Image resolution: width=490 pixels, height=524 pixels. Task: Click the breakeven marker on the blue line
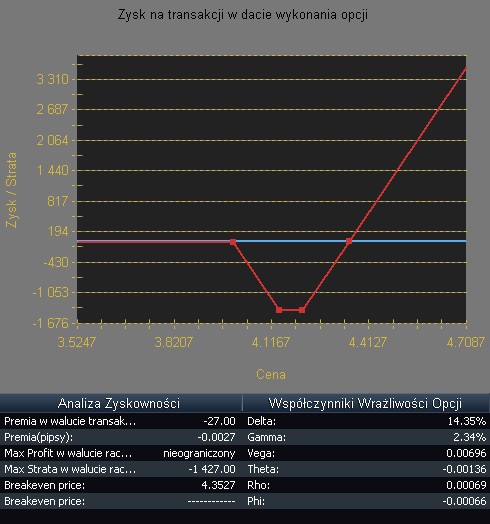point(349,241)
